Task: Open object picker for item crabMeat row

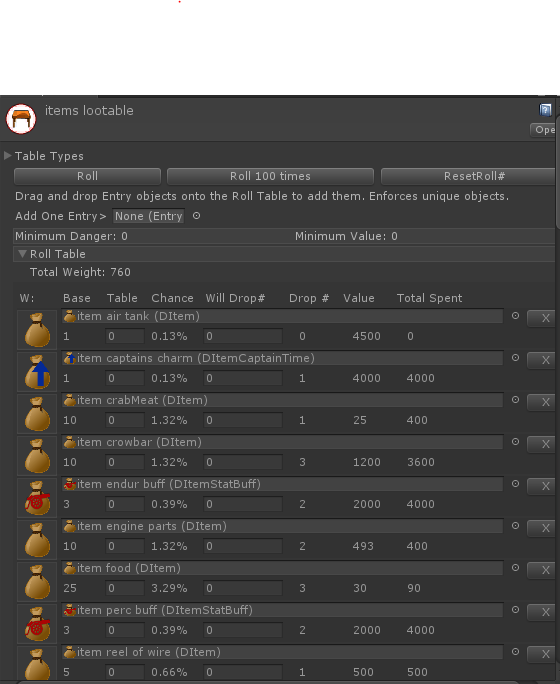Action: [x=515, y=400]
